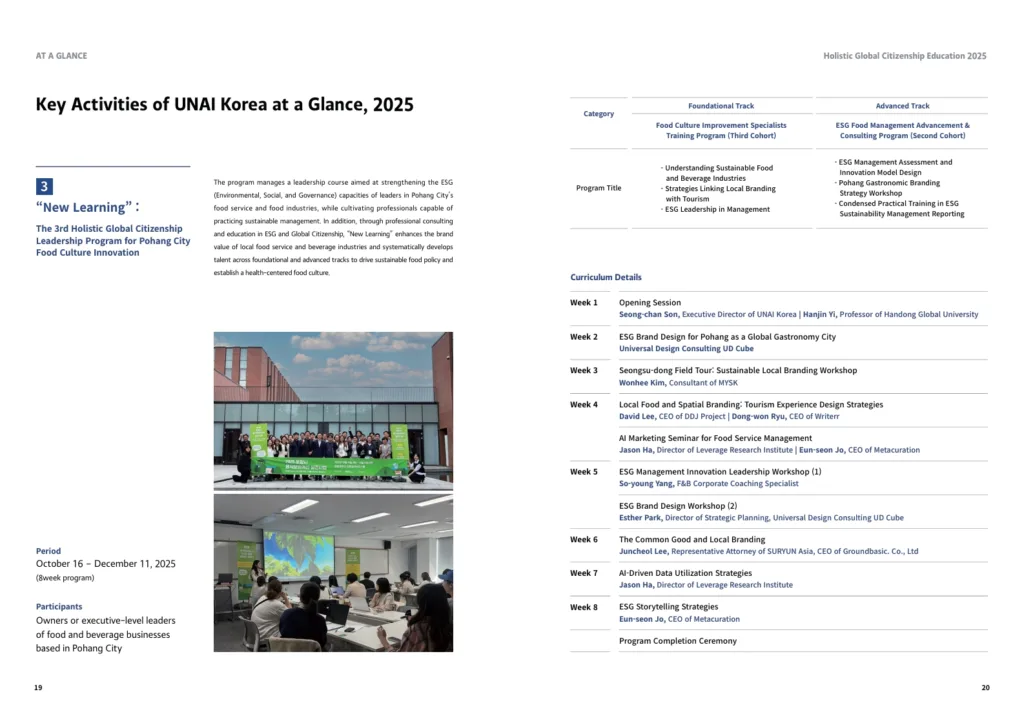1024x725 pixels.
Task: Click the classroom presentation photo
Action: [x=333, y=572]
